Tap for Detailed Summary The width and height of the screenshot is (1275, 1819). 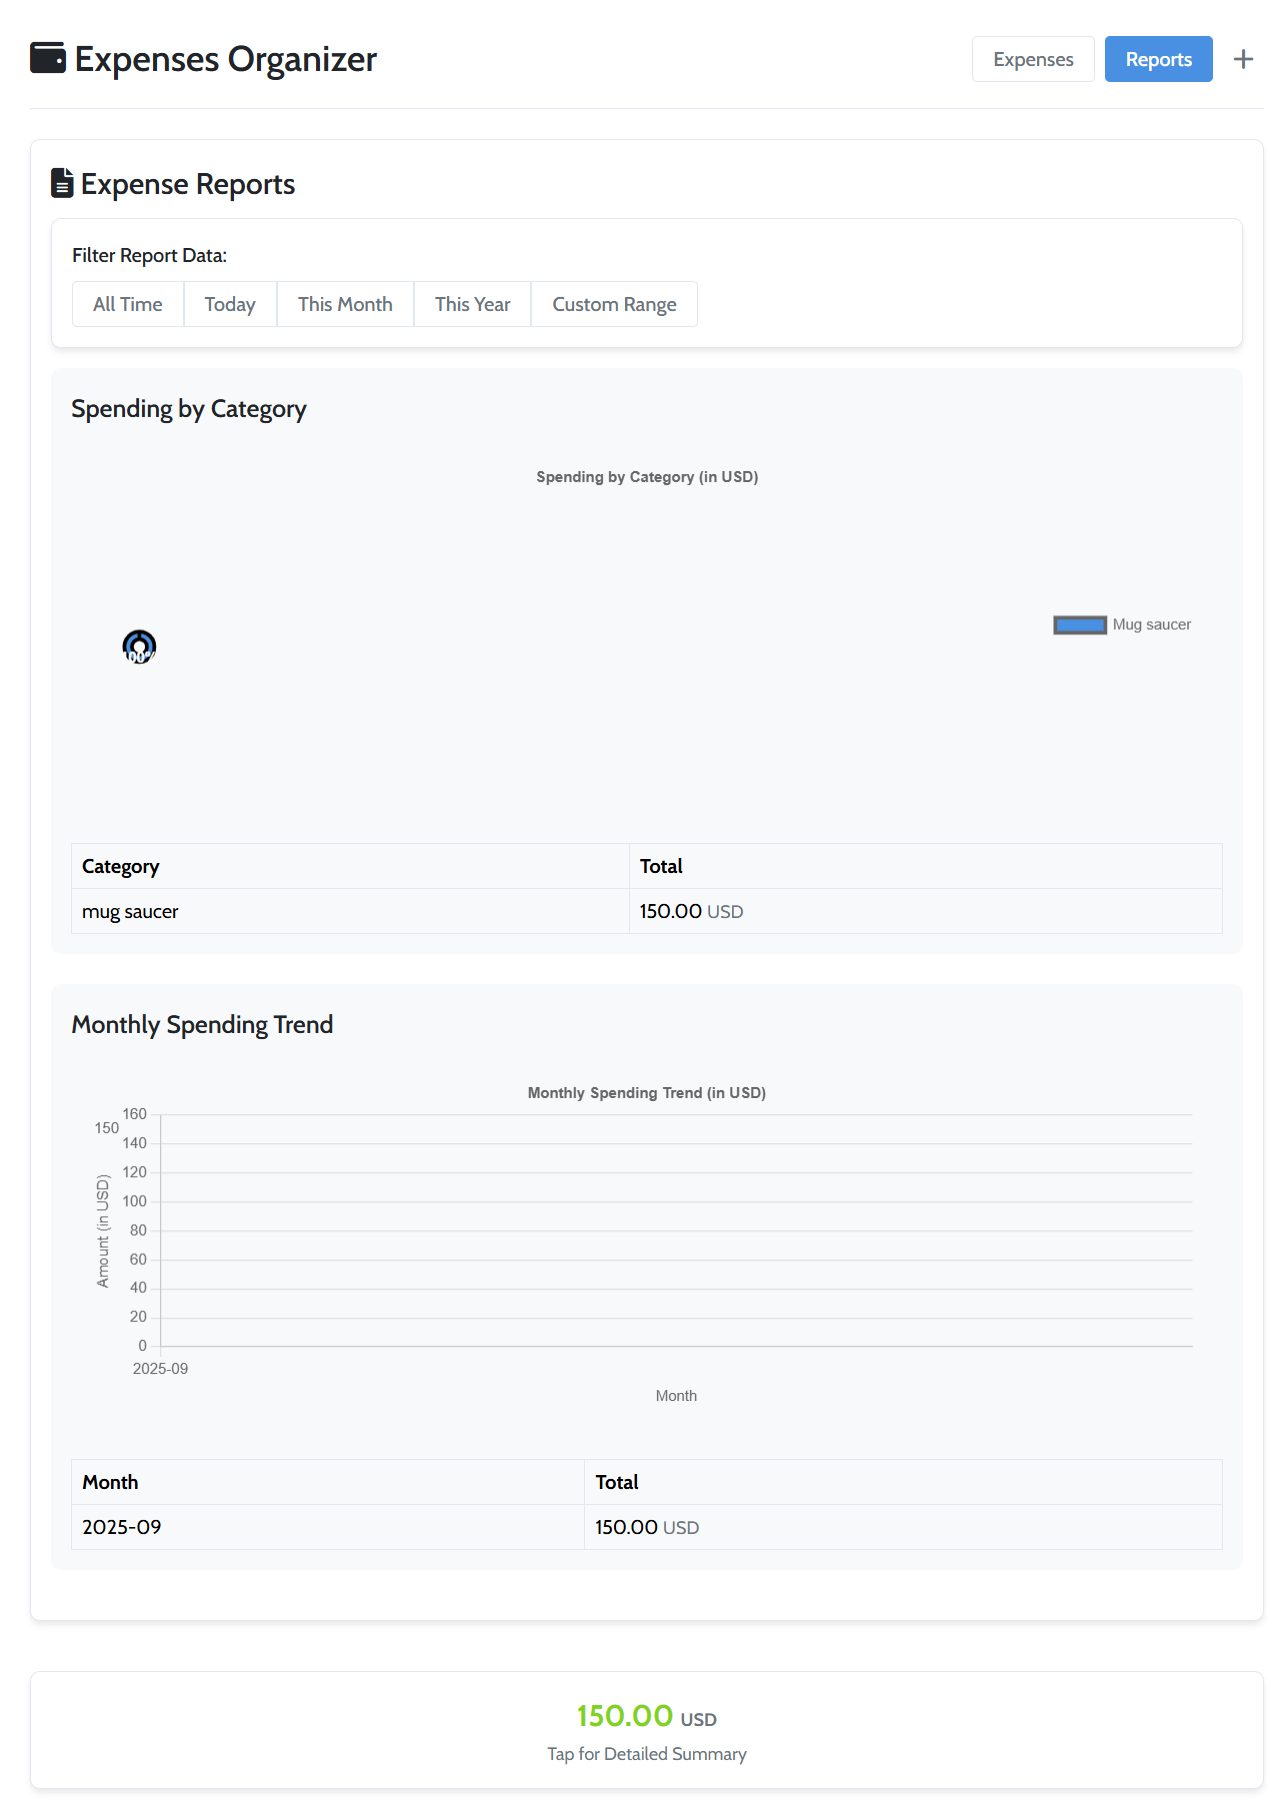pyautogui.click(x=646, y=1753)
